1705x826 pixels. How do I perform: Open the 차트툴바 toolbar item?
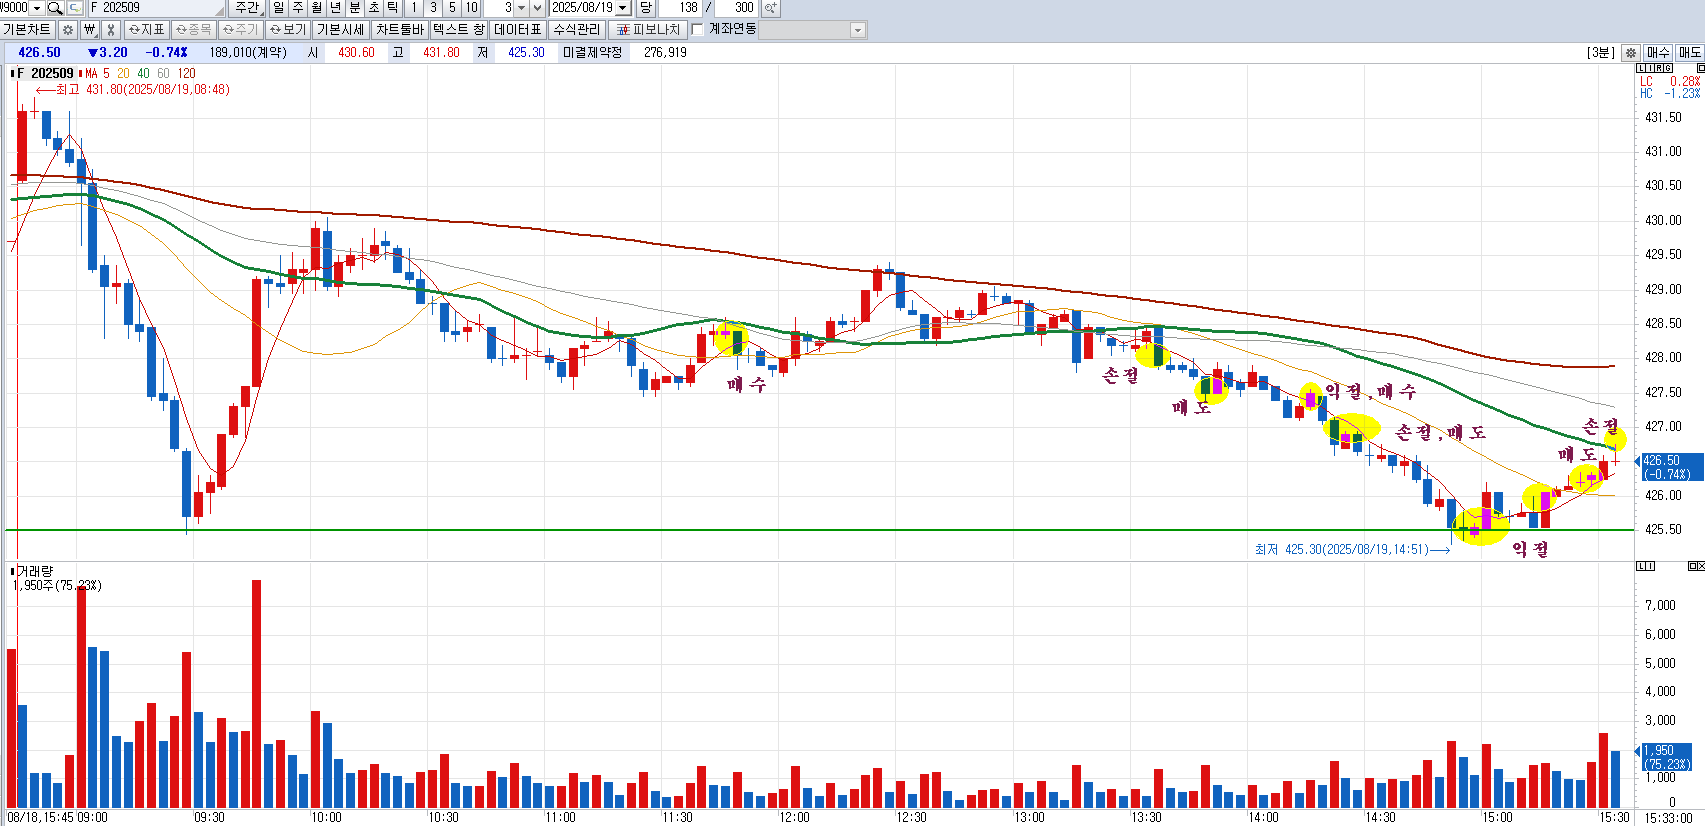pos(399,30)
